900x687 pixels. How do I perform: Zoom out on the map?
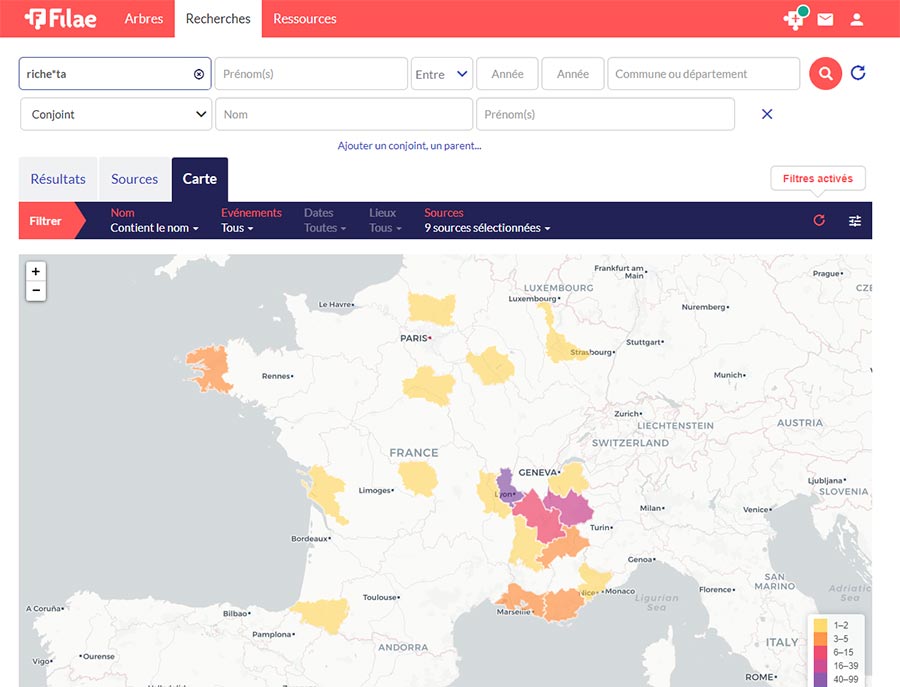tap(36, 291)
